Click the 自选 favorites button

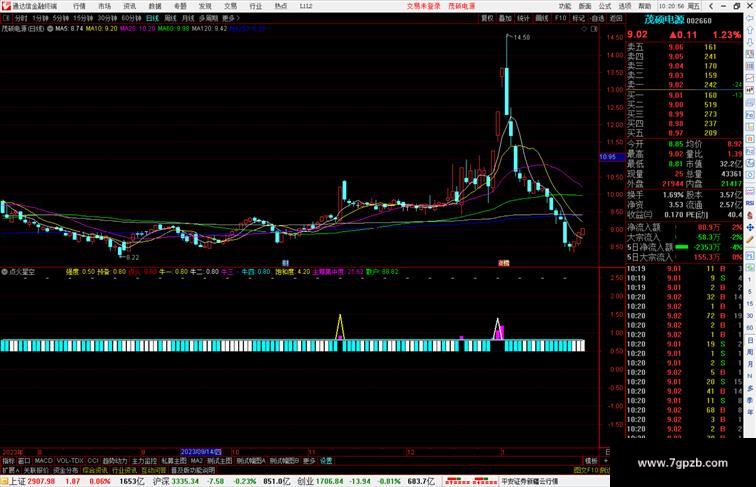pos(597,18)
